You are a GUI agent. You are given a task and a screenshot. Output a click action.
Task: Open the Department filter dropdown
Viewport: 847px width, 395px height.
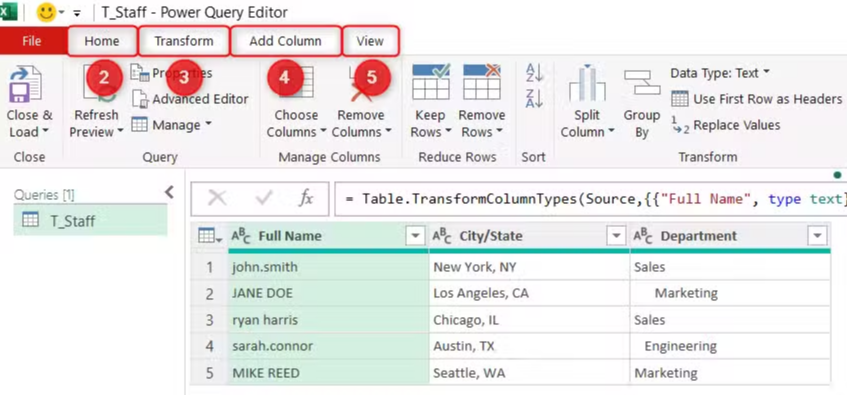coord(817,236)
